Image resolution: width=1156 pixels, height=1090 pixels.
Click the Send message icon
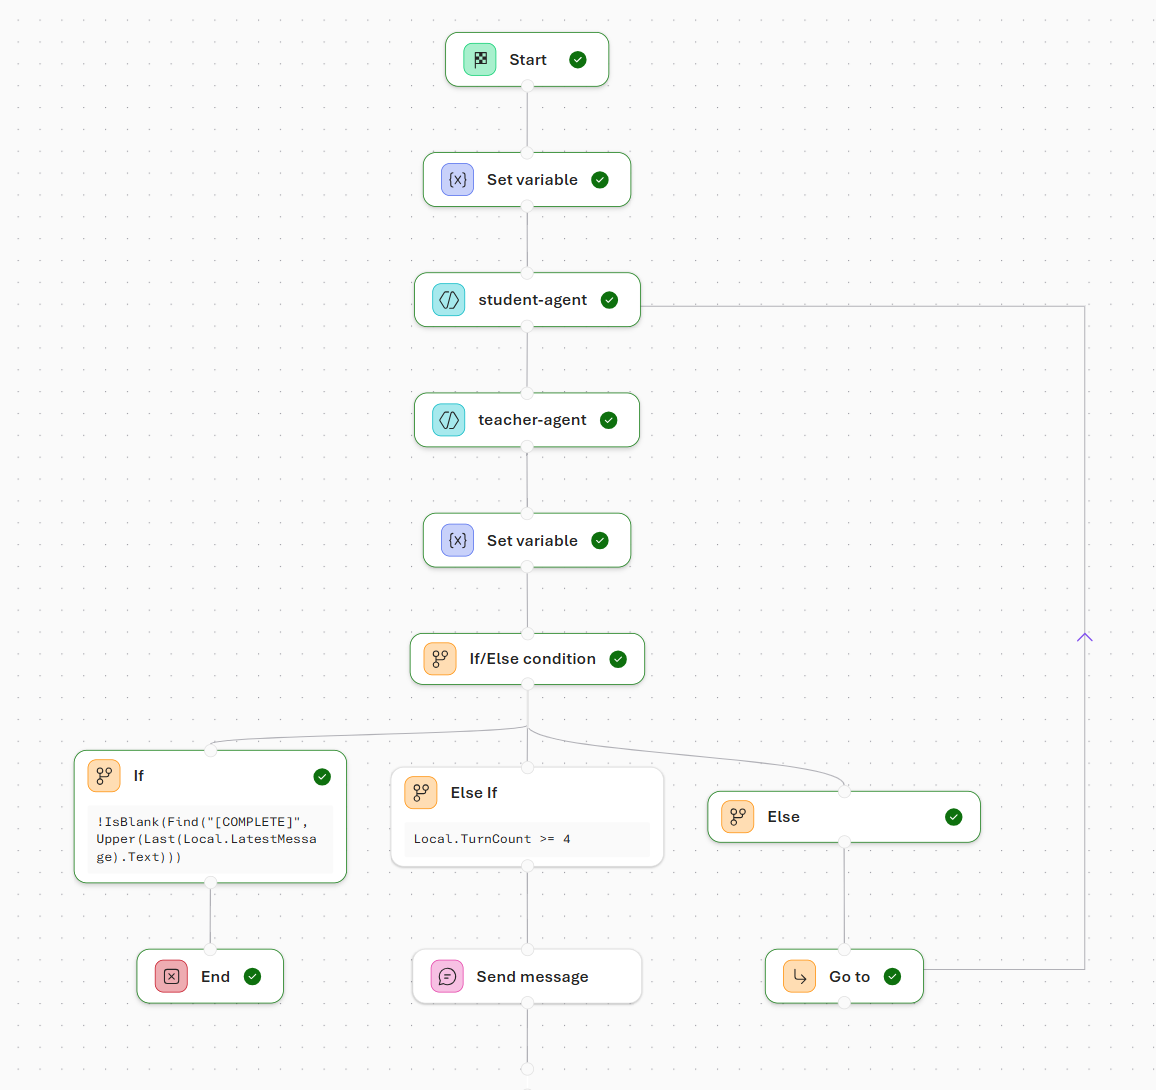448,976
